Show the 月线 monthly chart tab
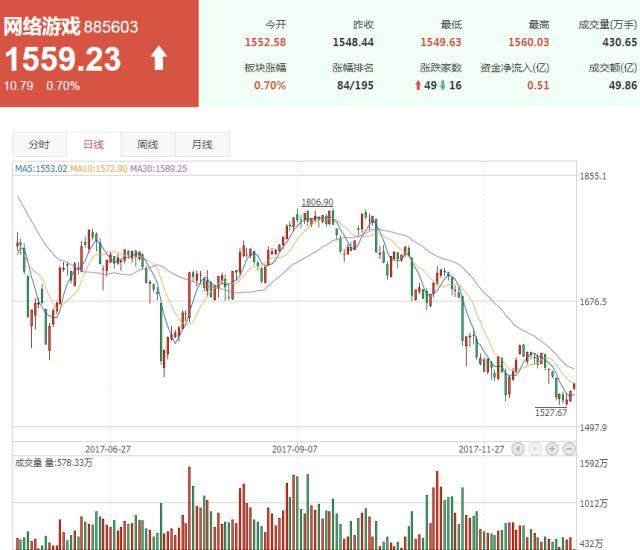The width and height of the screenshot is (640, 550). coord(201,144)
